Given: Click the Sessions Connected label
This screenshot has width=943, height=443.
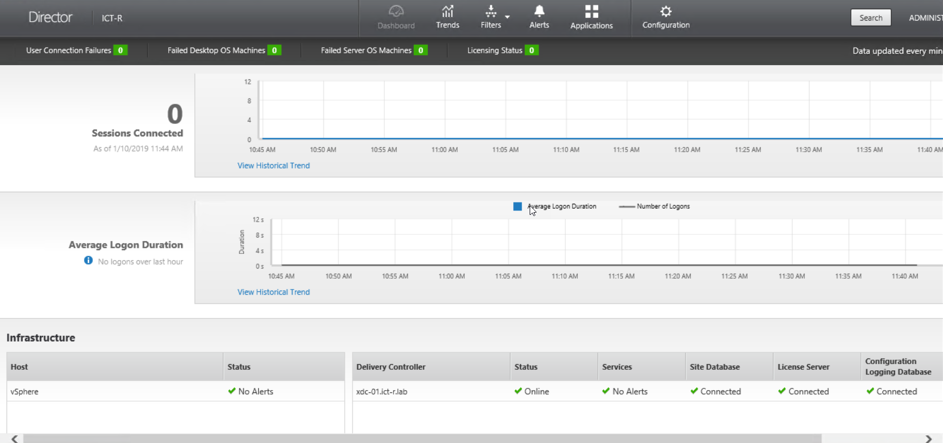Looking at the screenshot, I should pyautogui.click(x=137, y=133).
